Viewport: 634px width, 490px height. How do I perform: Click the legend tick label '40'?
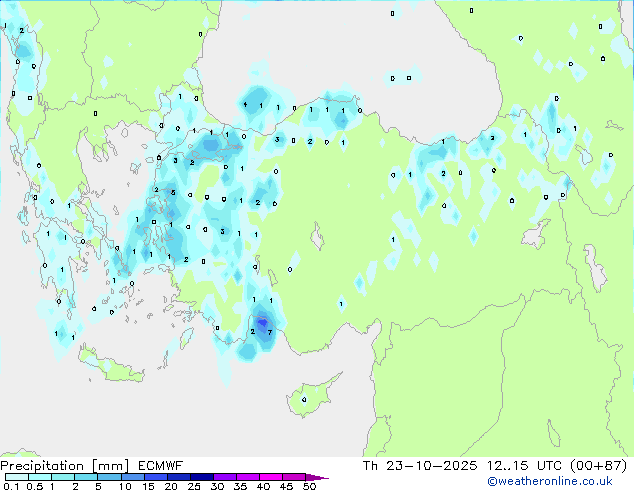263,486
